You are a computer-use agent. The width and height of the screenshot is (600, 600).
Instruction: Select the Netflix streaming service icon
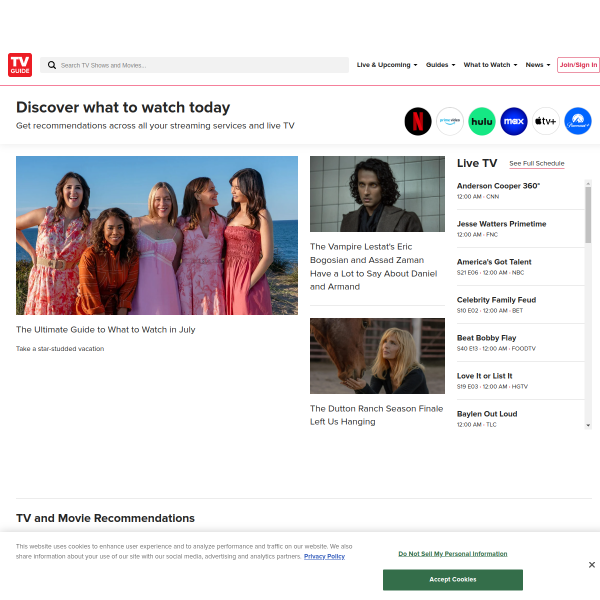click(x=418, y=121)
